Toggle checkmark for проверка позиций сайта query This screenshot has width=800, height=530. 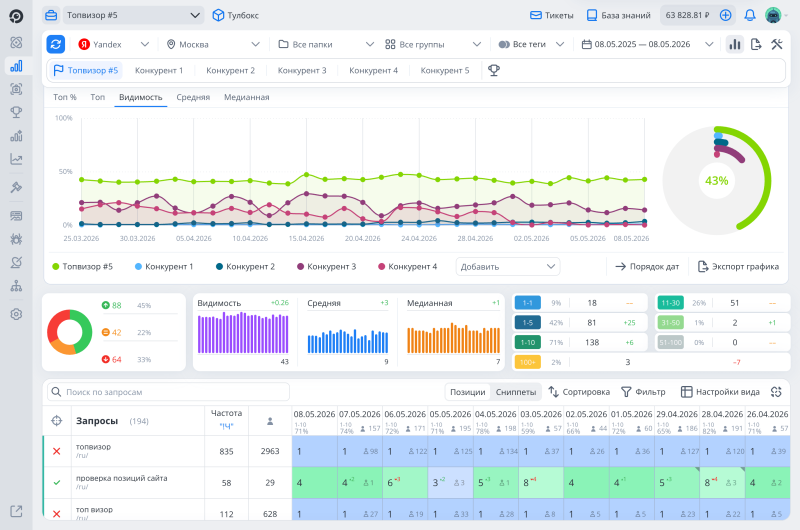click(x=57, y=483)
